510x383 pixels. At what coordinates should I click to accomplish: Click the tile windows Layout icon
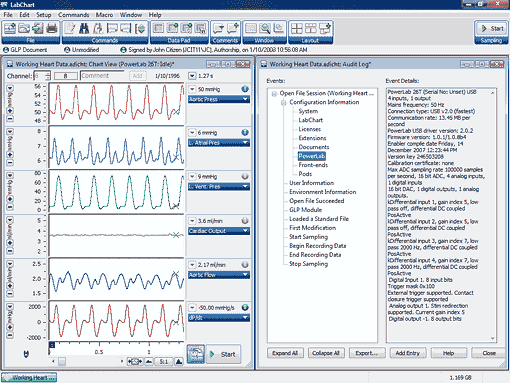click(x=296, y=29)
